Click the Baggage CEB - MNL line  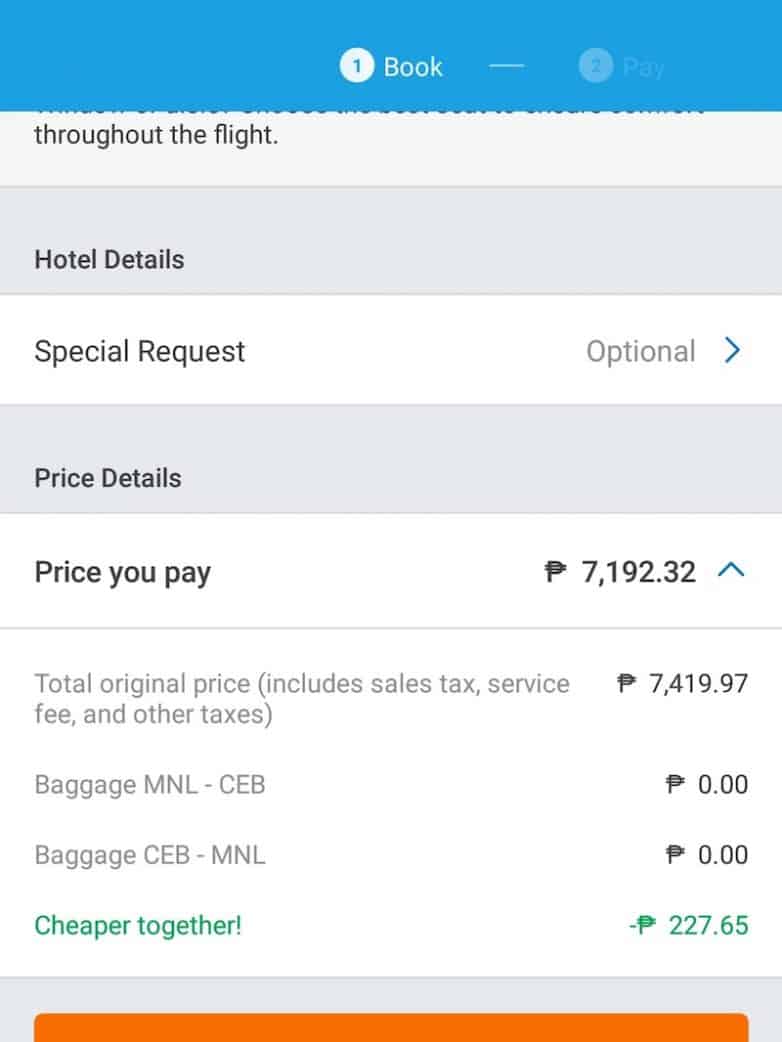point(150,855)
